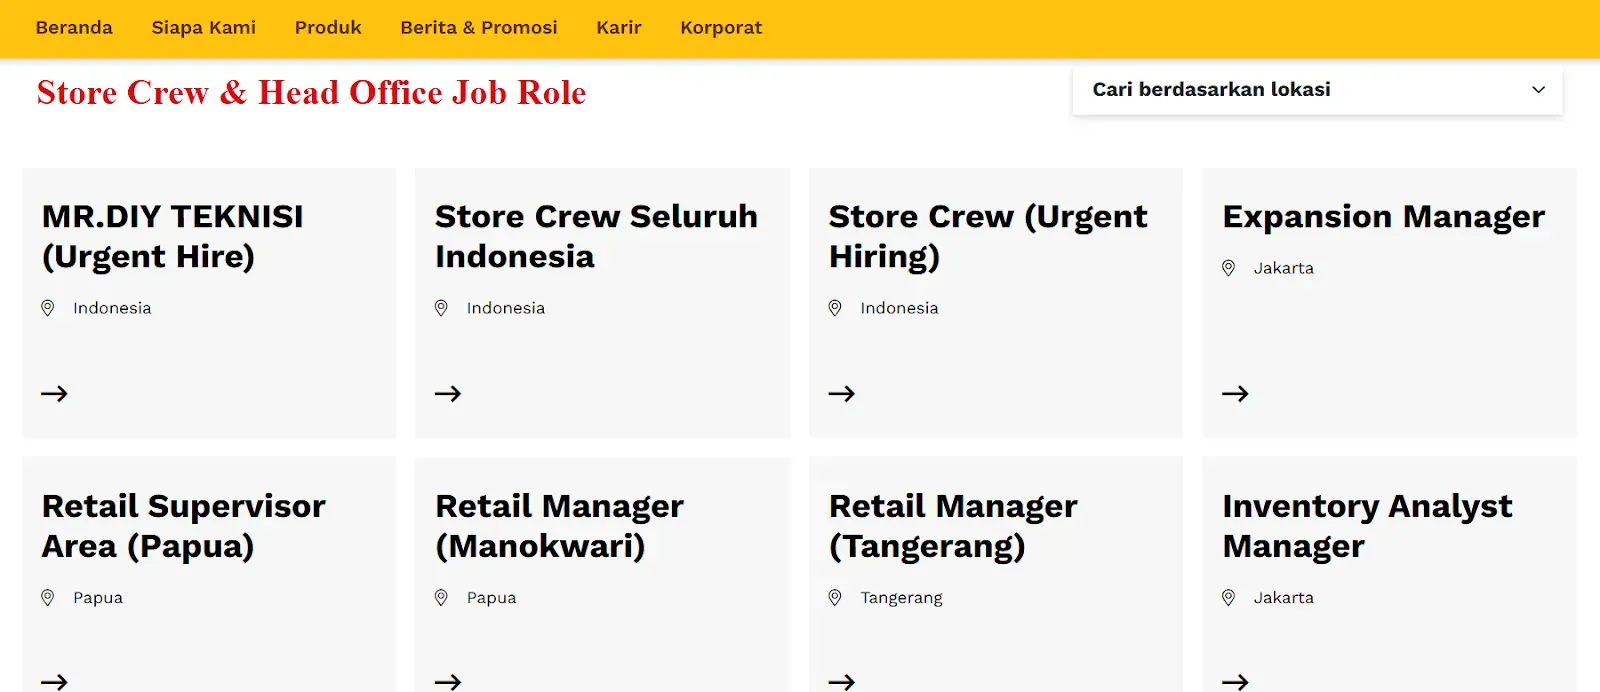Open MR.DIY TEKNISI (Urgent Hire) job title

[172, 237]
